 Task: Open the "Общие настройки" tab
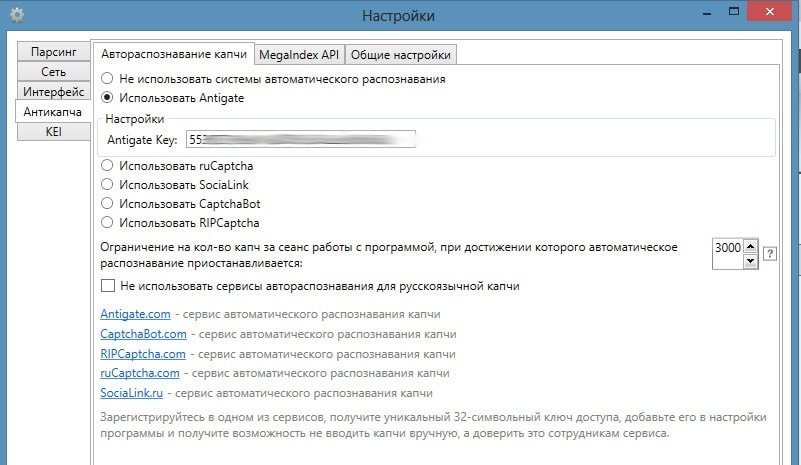click(x=401, y=54)
